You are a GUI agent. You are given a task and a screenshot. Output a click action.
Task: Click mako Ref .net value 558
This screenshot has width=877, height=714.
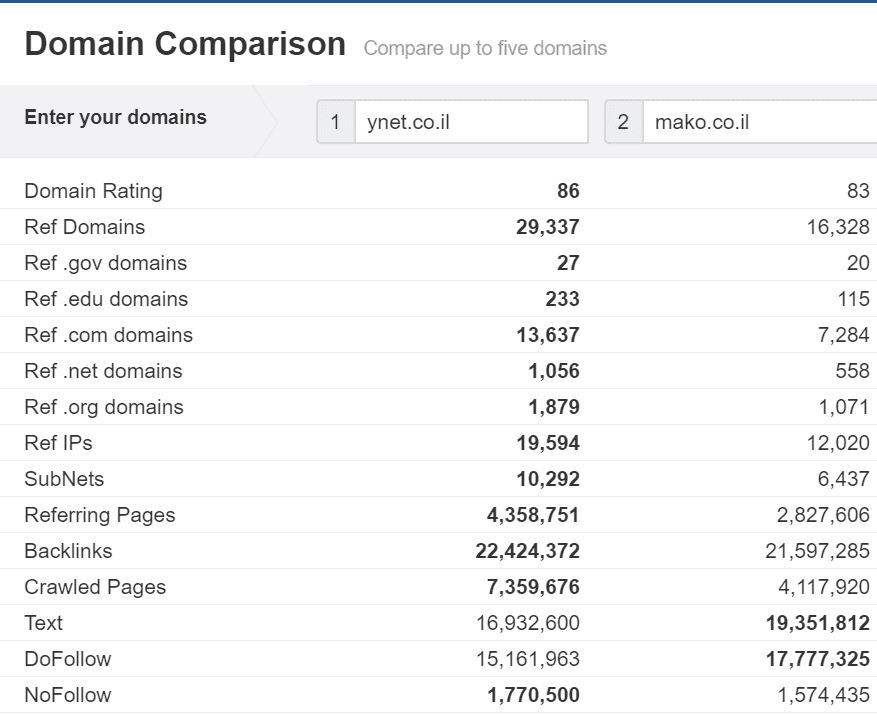point(852,371)
